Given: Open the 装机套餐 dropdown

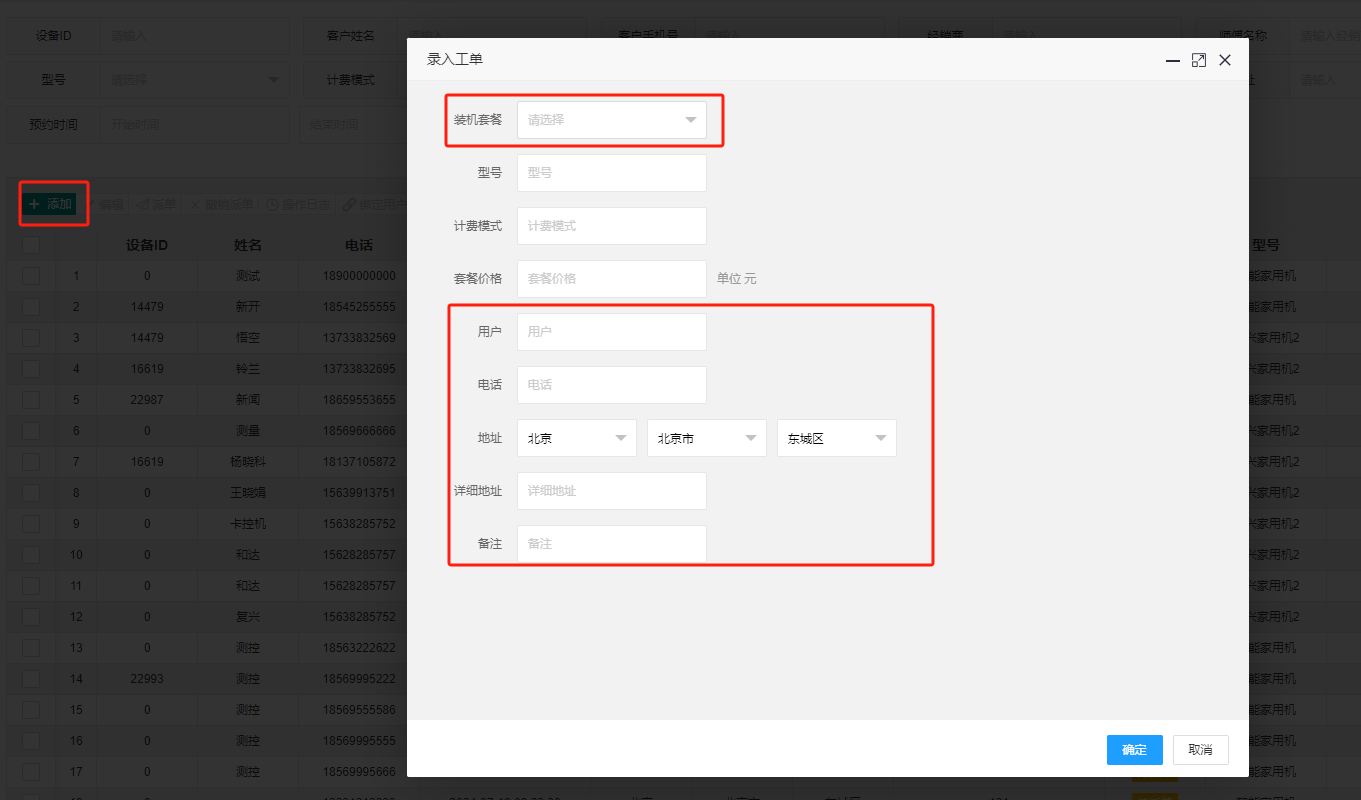Looking at the screenshot, I should 612,120.
